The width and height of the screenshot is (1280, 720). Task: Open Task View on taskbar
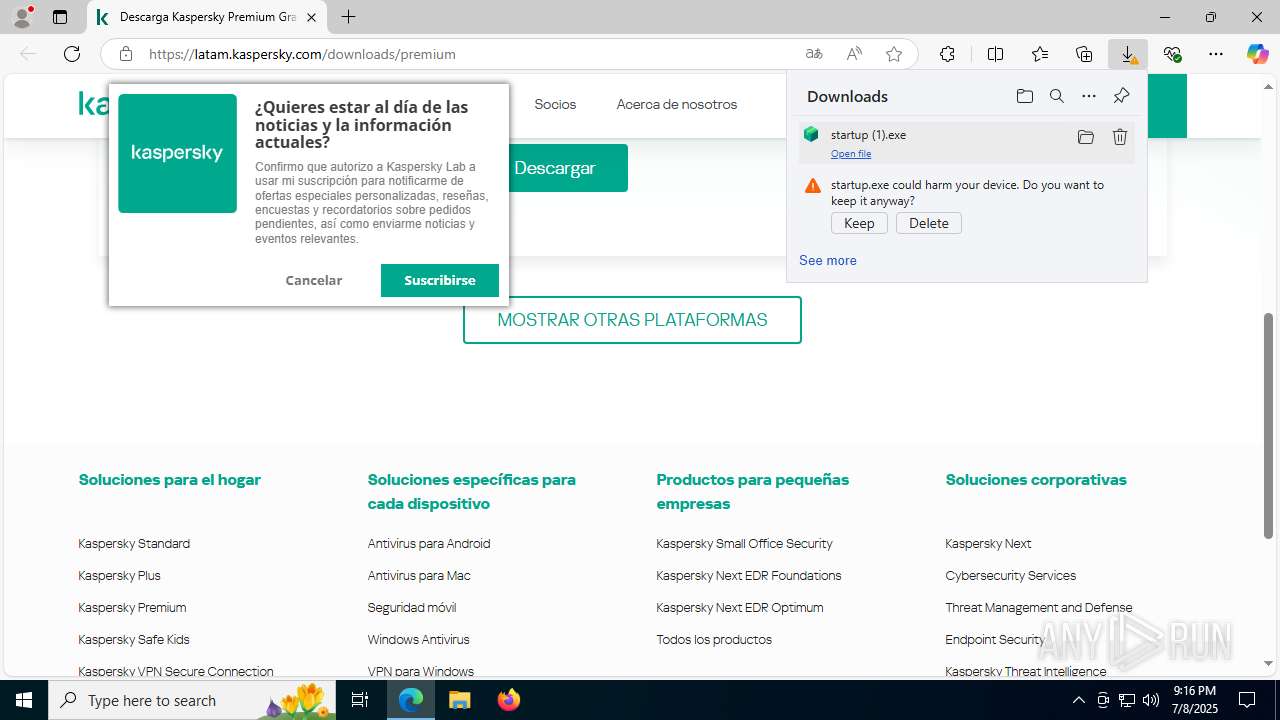360,700
